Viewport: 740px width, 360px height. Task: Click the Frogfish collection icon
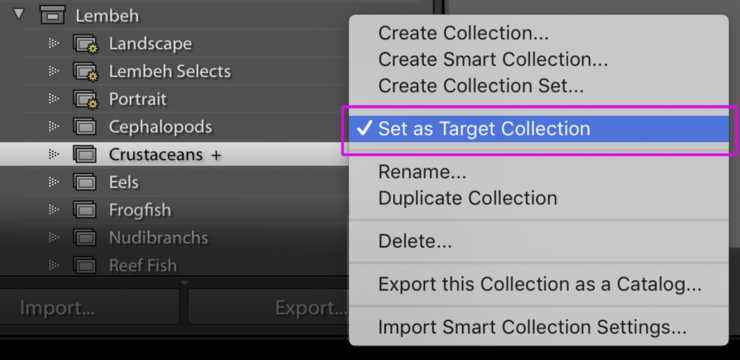tap(85, 209)
